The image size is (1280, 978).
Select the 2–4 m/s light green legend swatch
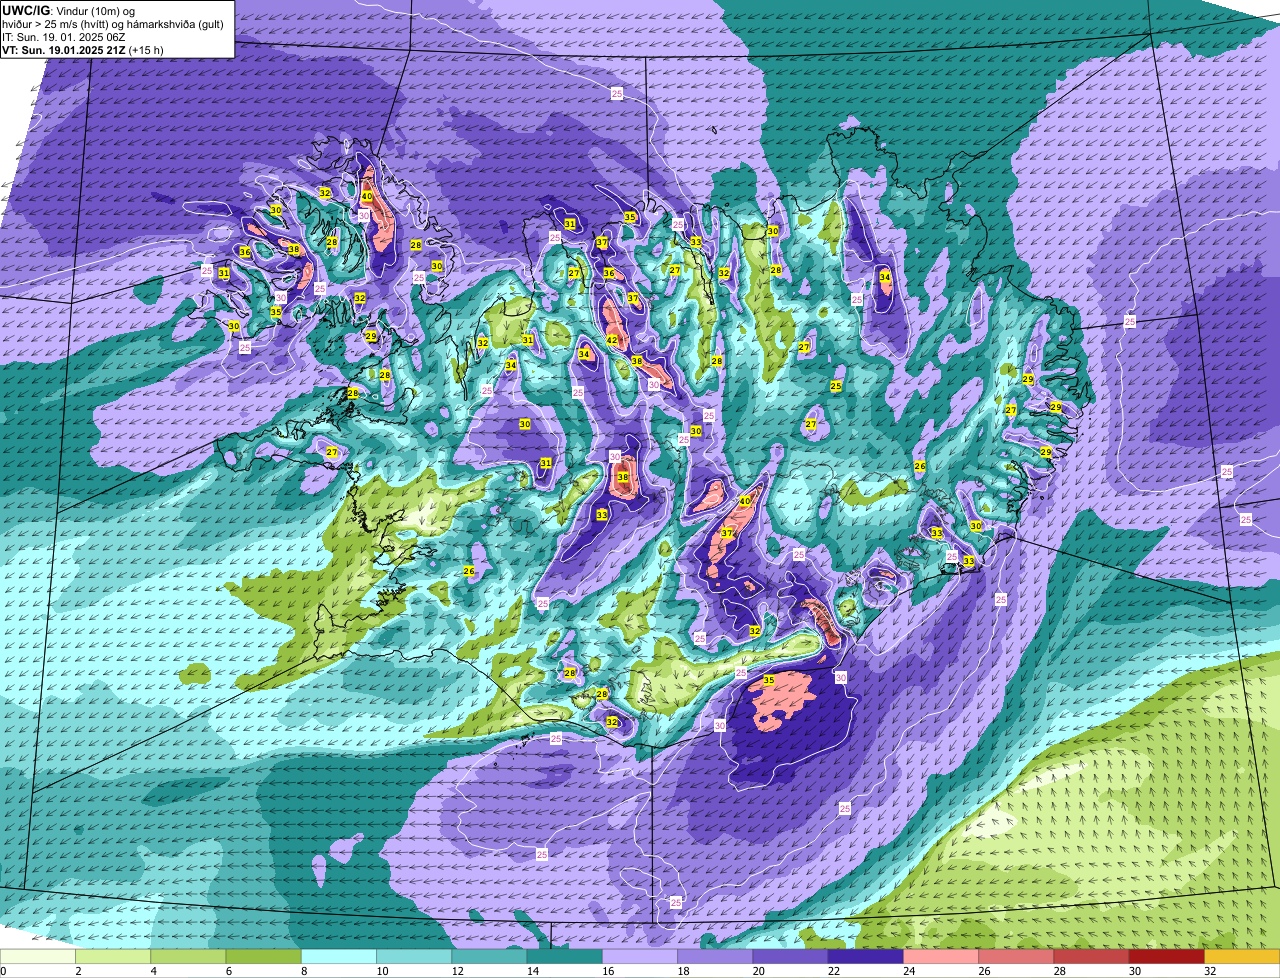113,957
